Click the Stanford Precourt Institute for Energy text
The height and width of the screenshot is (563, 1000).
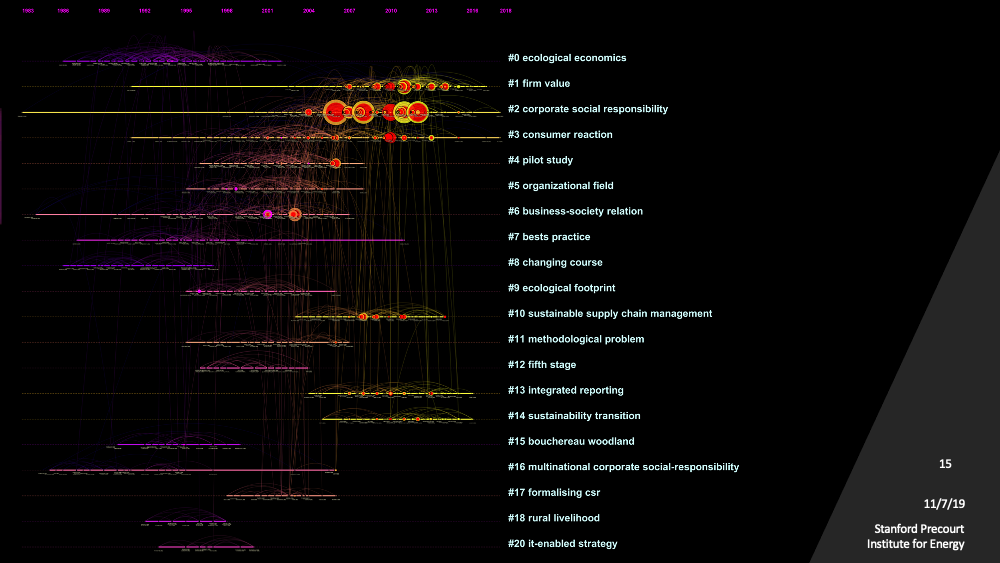(x=916, y=536)
